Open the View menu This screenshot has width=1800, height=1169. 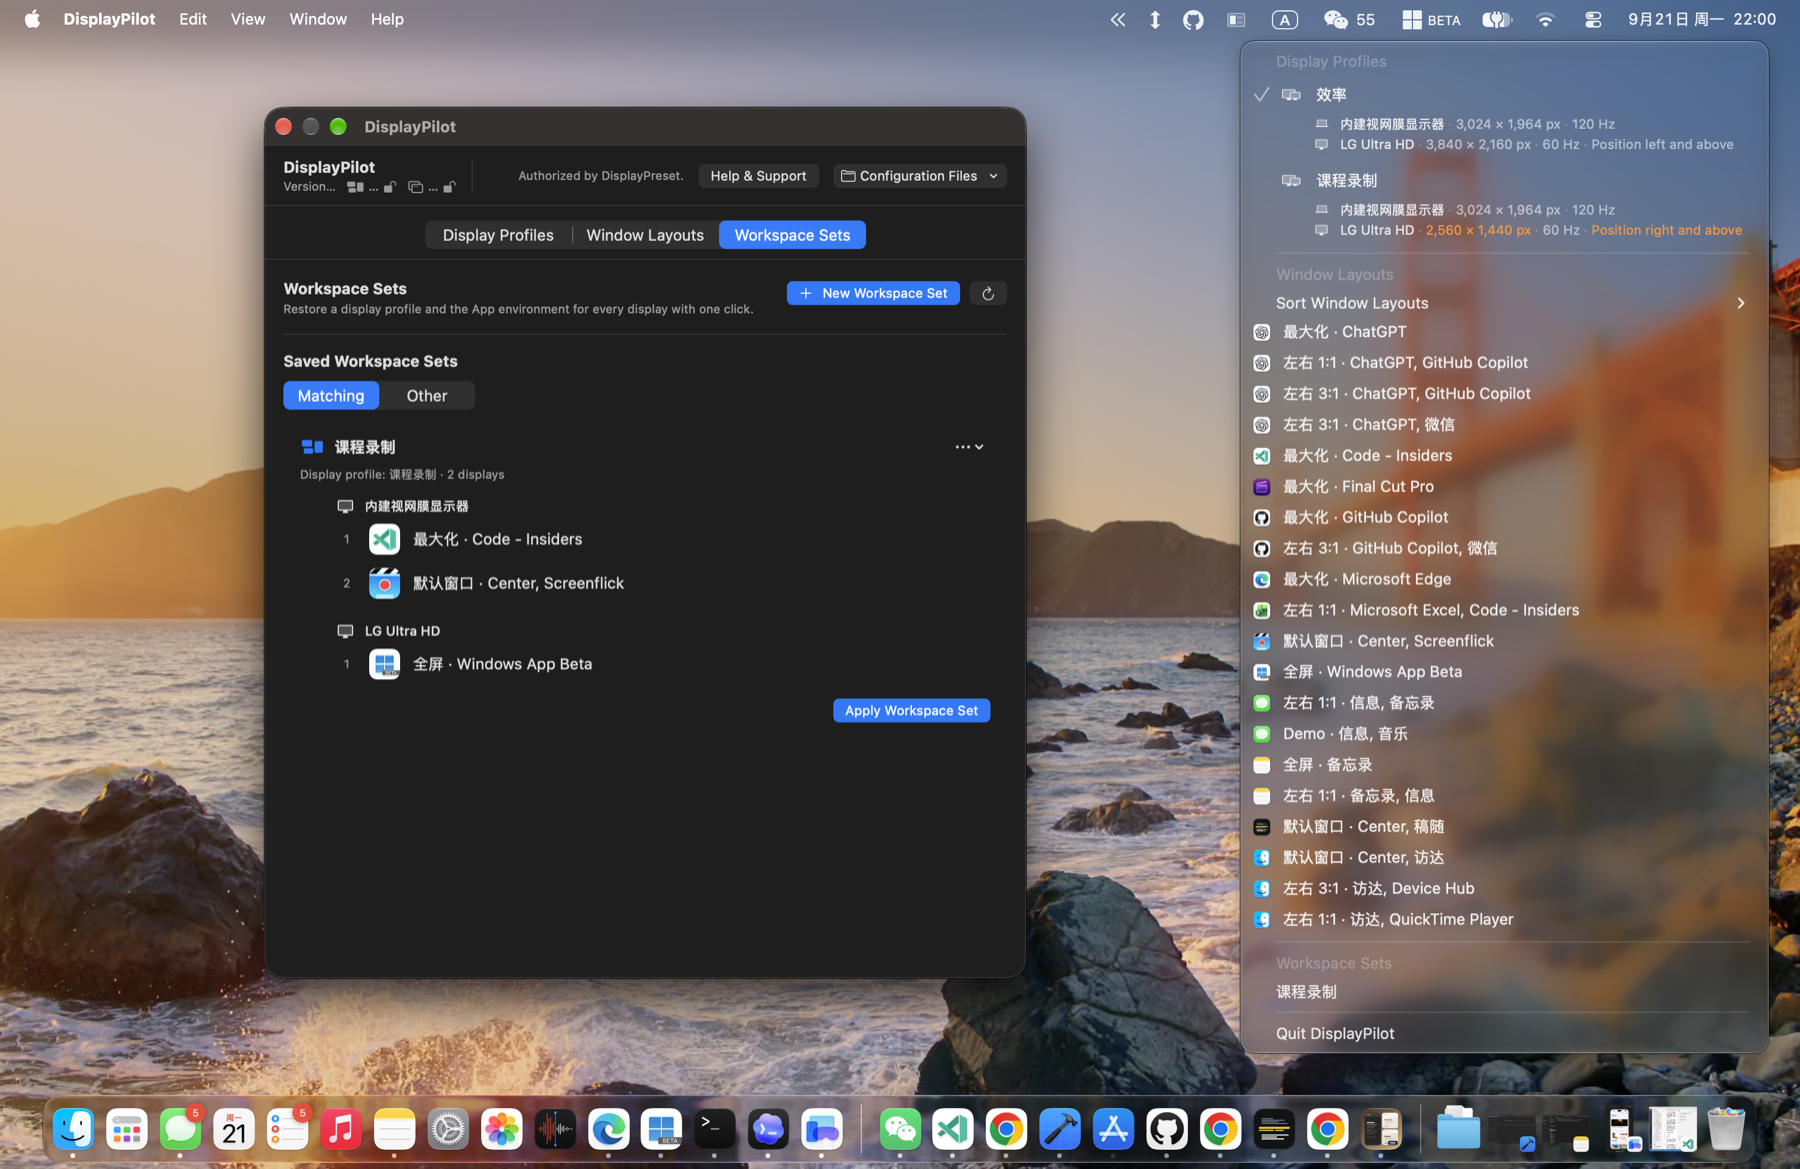point(248,19)
